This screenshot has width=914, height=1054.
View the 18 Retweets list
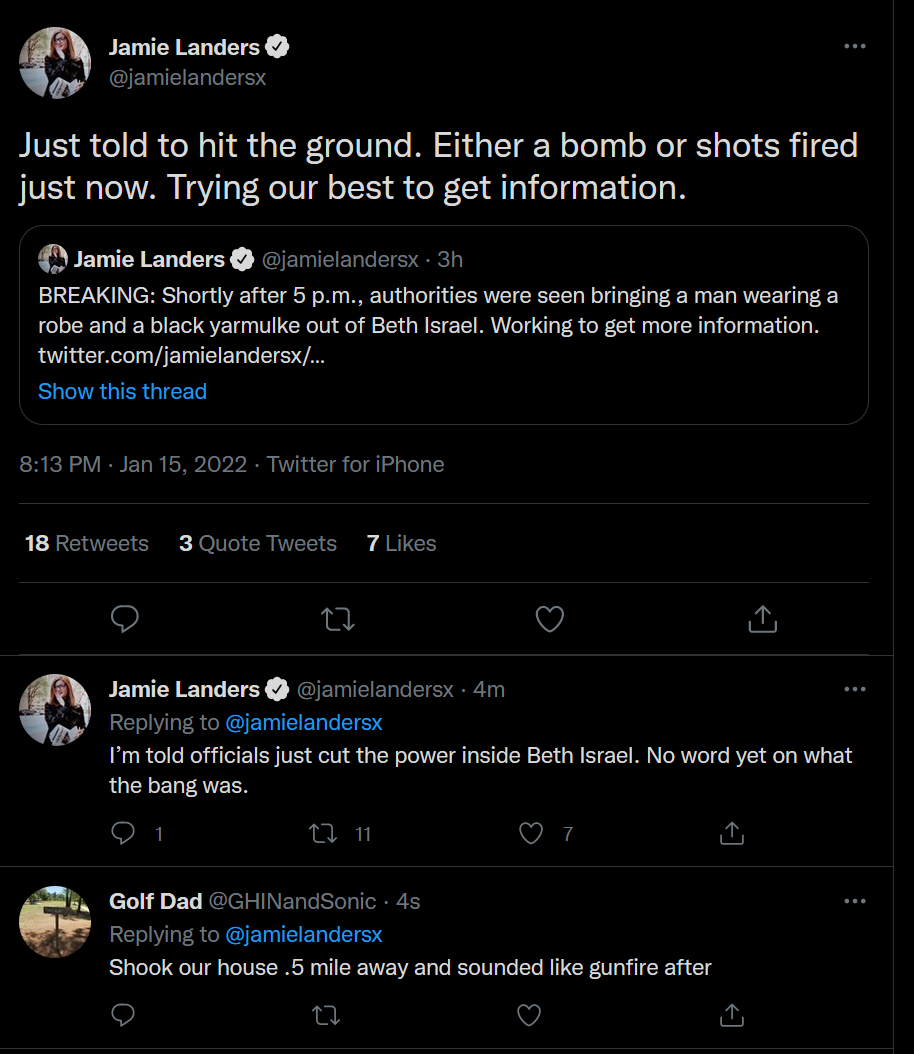87,543
